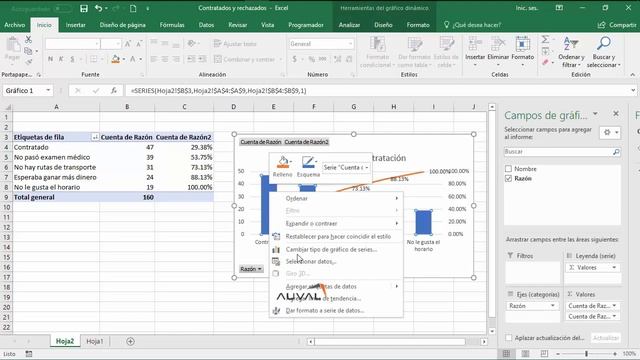Click the search magnifier in Buscar box

click(x=616, y=152)
